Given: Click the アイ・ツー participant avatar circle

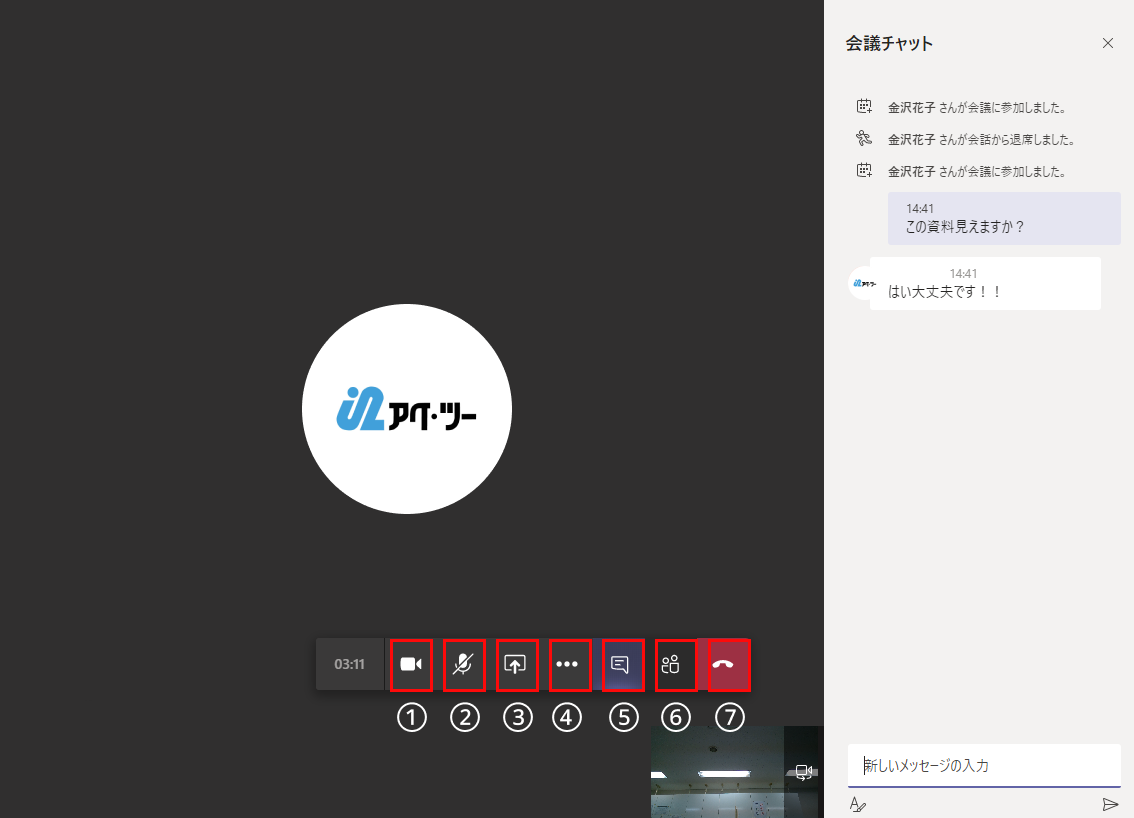Looking at the screenshot, I should point(406,409).
